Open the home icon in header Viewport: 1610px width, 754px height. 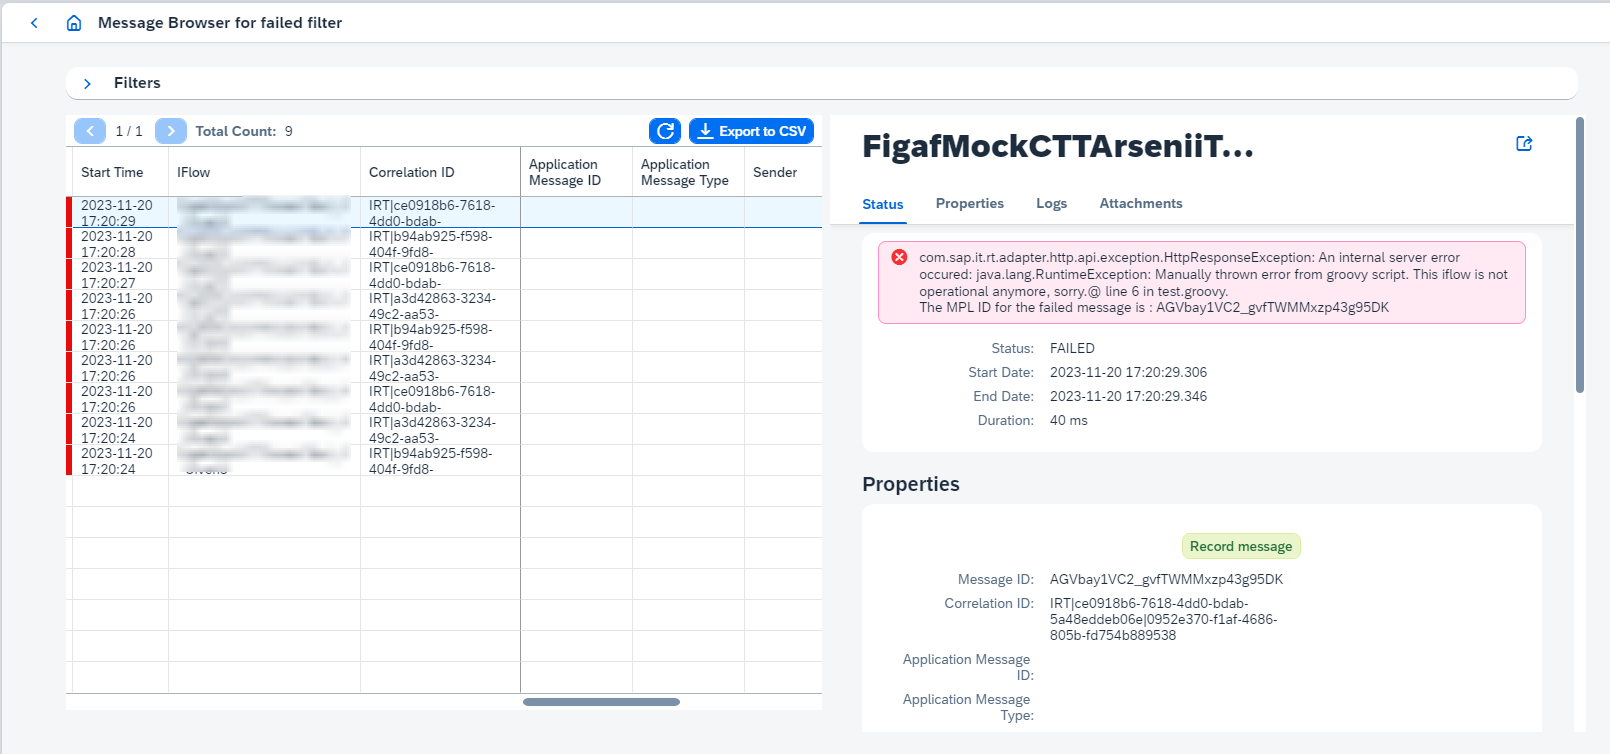pyautogui.click(x=74, y=23)
